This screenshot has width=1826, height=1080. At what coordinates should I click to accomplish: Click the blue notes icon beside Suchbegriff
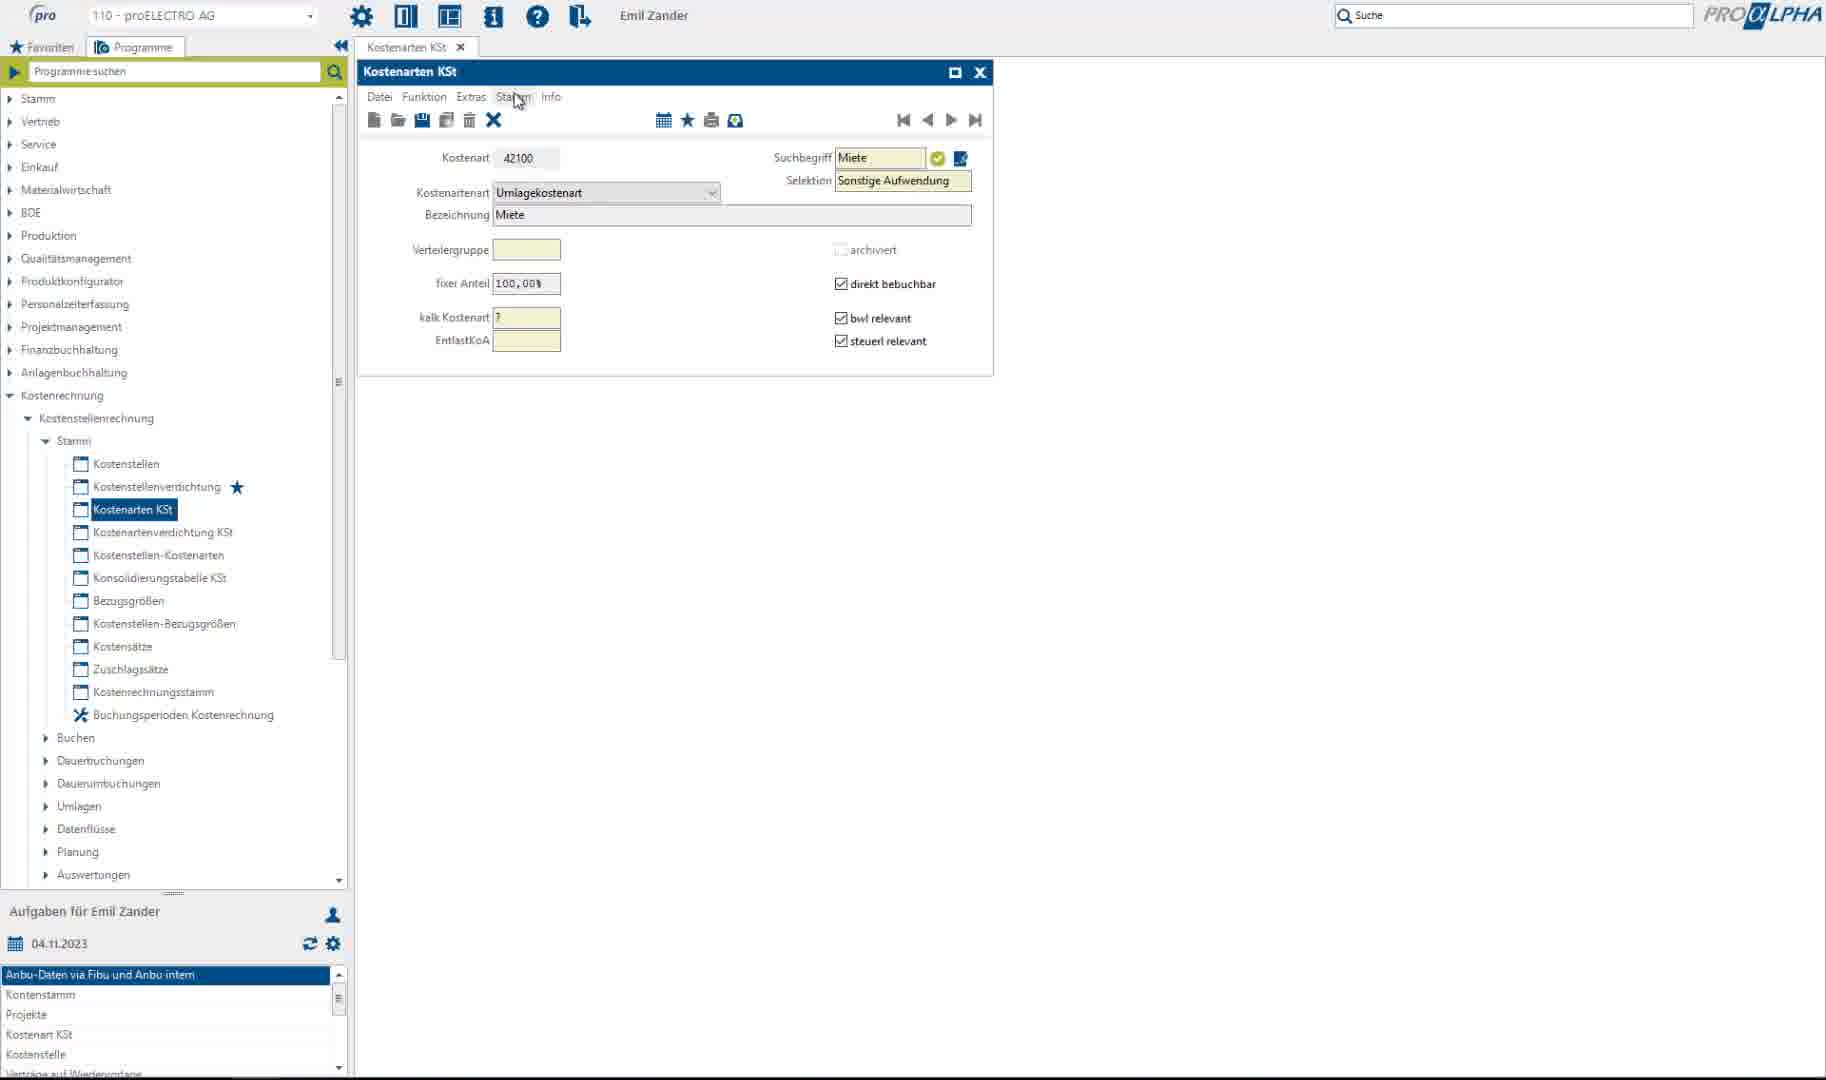pyautogui.click(x=960, y=158)
